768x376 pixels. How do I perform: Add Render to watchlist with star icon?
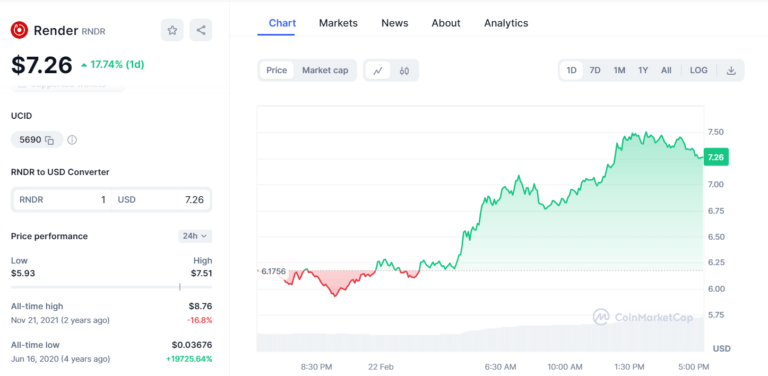[172, 30]
